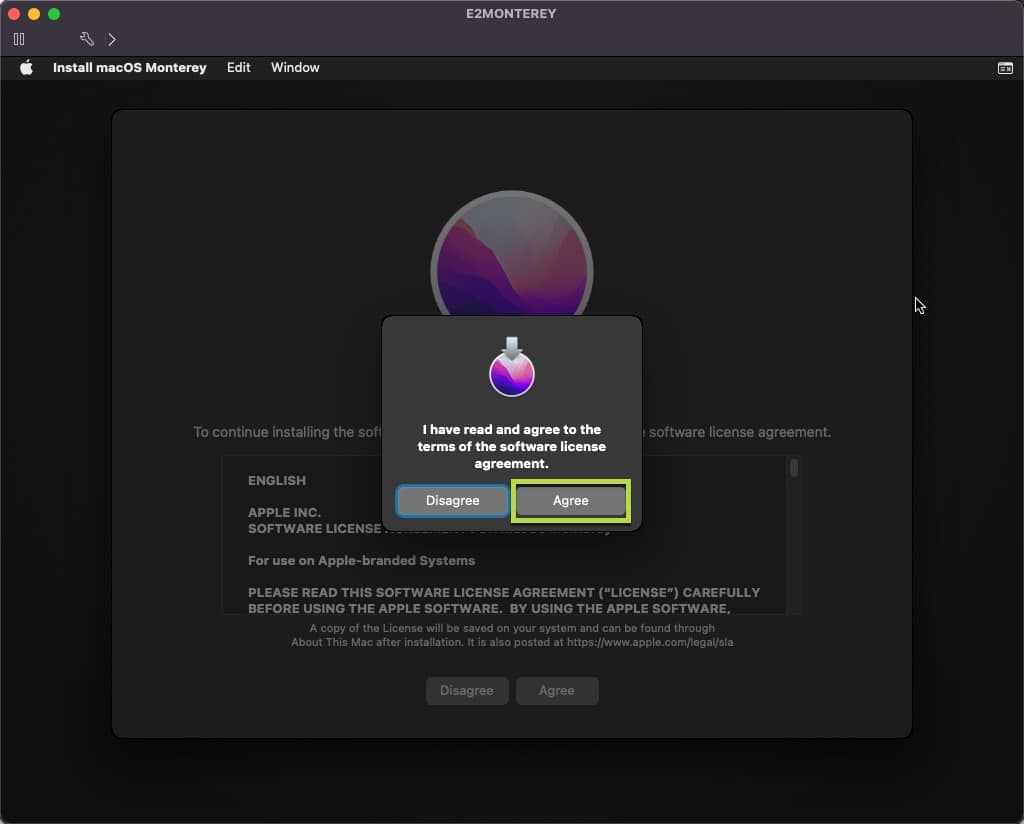Click the yellow minimize window button
This screenshot has width=1024, height=824.
[34, 14]
